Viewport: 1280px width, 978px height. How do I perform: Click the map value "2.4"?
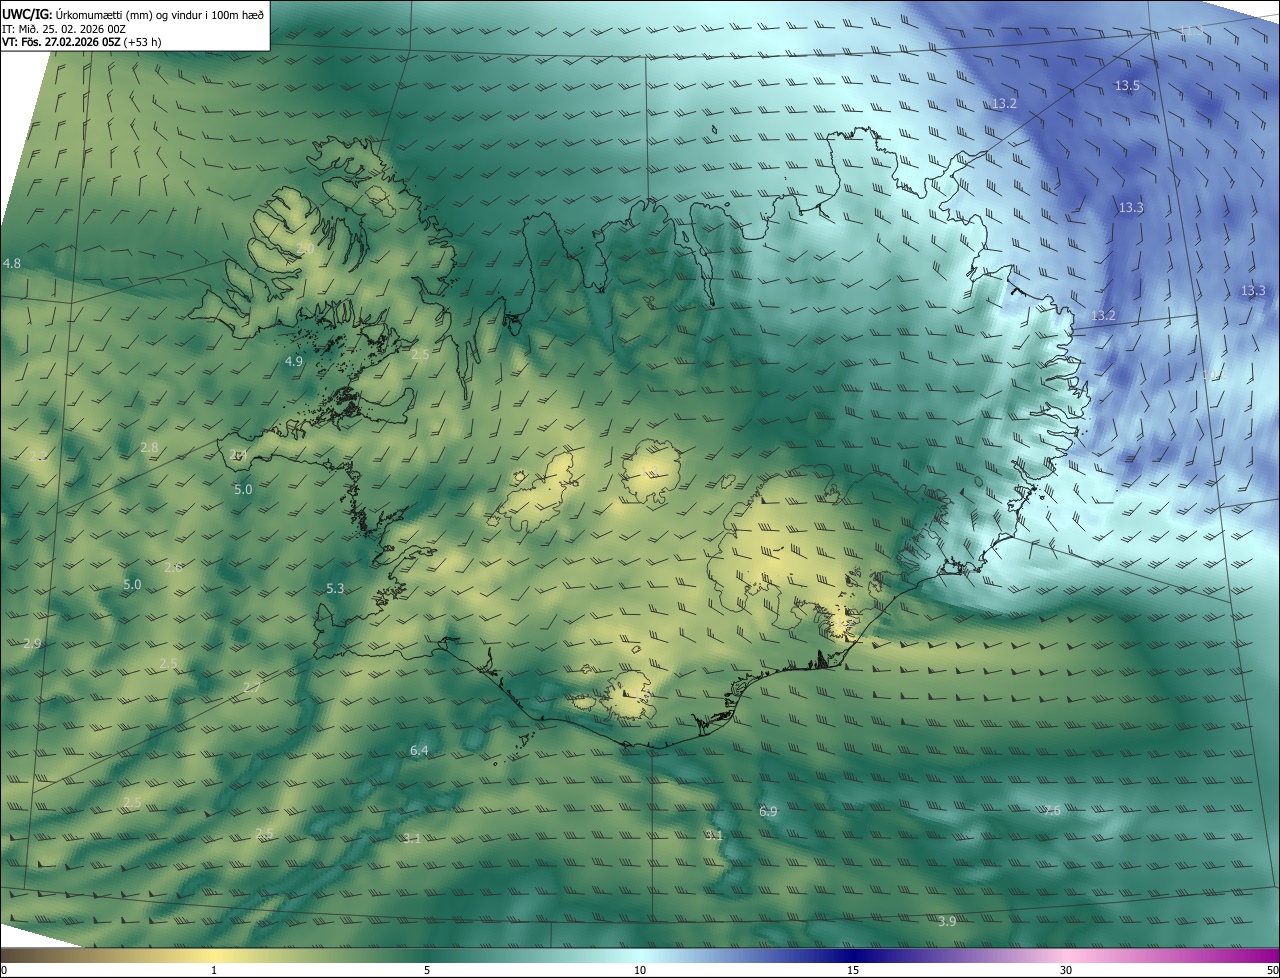point(238,454)
